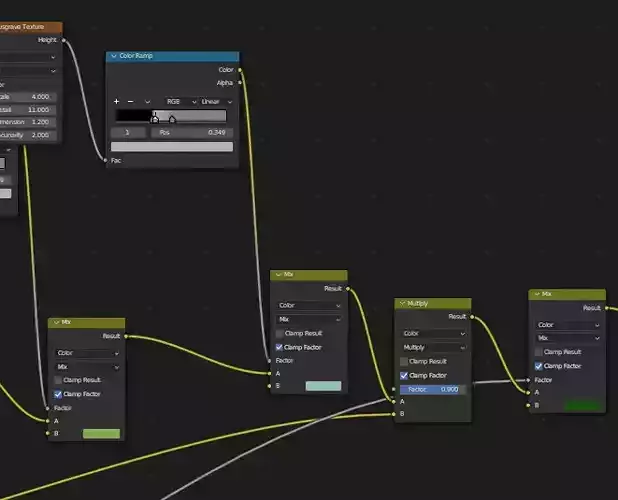Click the Musgrave Detail 11.000 field
The height and width of the screenshot is (500, 618).
click(28, 110)
